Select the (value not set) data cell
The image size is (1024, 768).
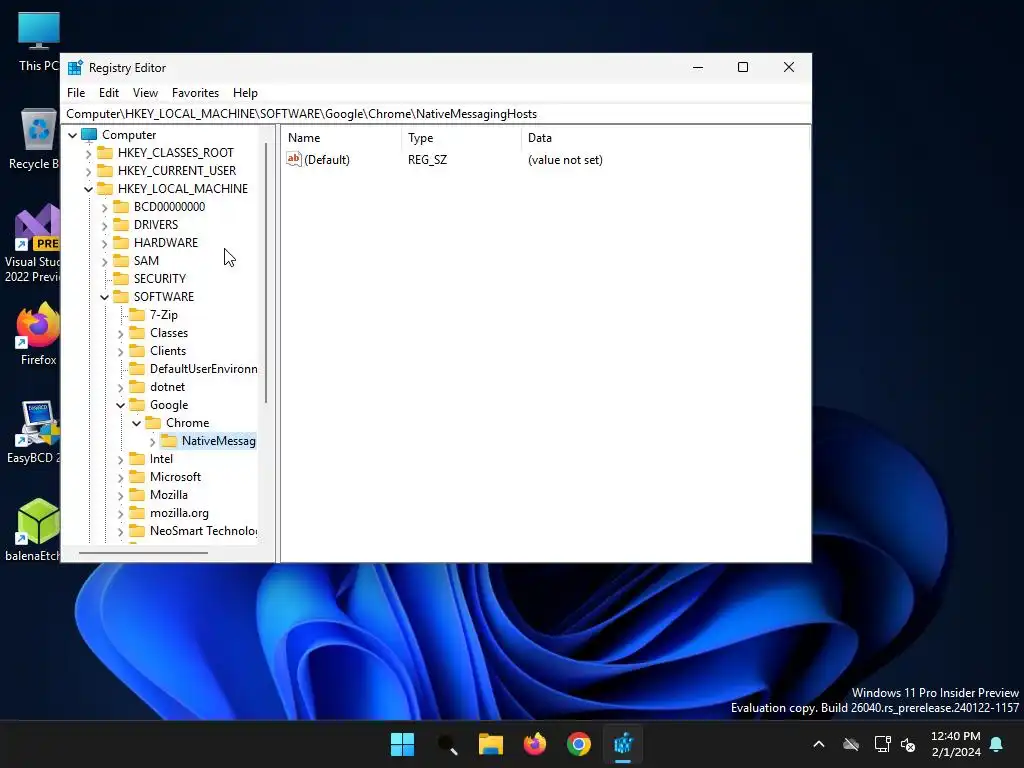pos(565,160)
